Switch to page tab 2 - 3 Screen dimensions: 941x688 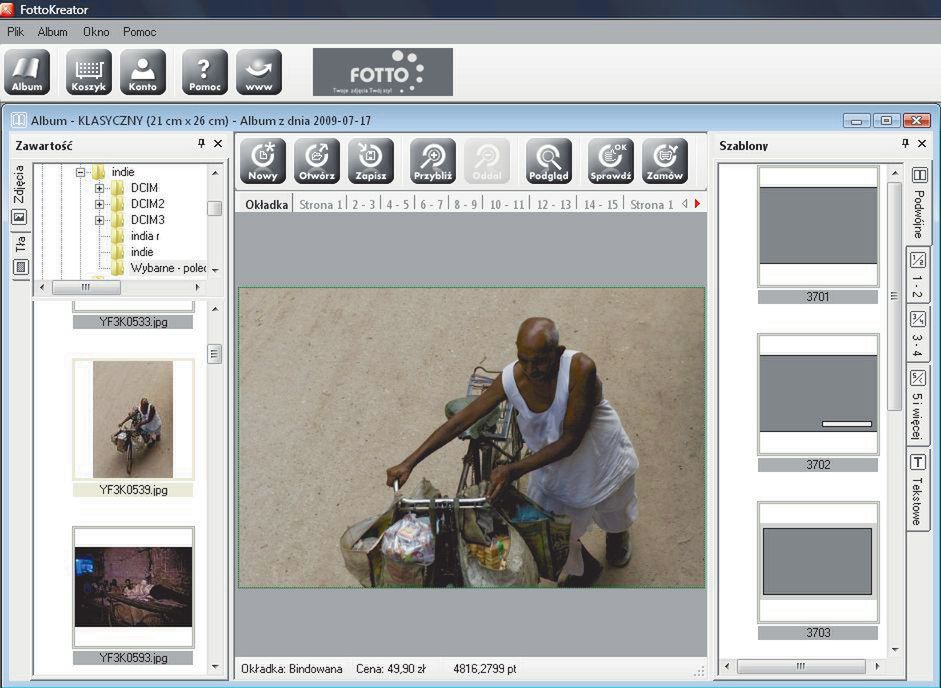(x=362, y=204)
